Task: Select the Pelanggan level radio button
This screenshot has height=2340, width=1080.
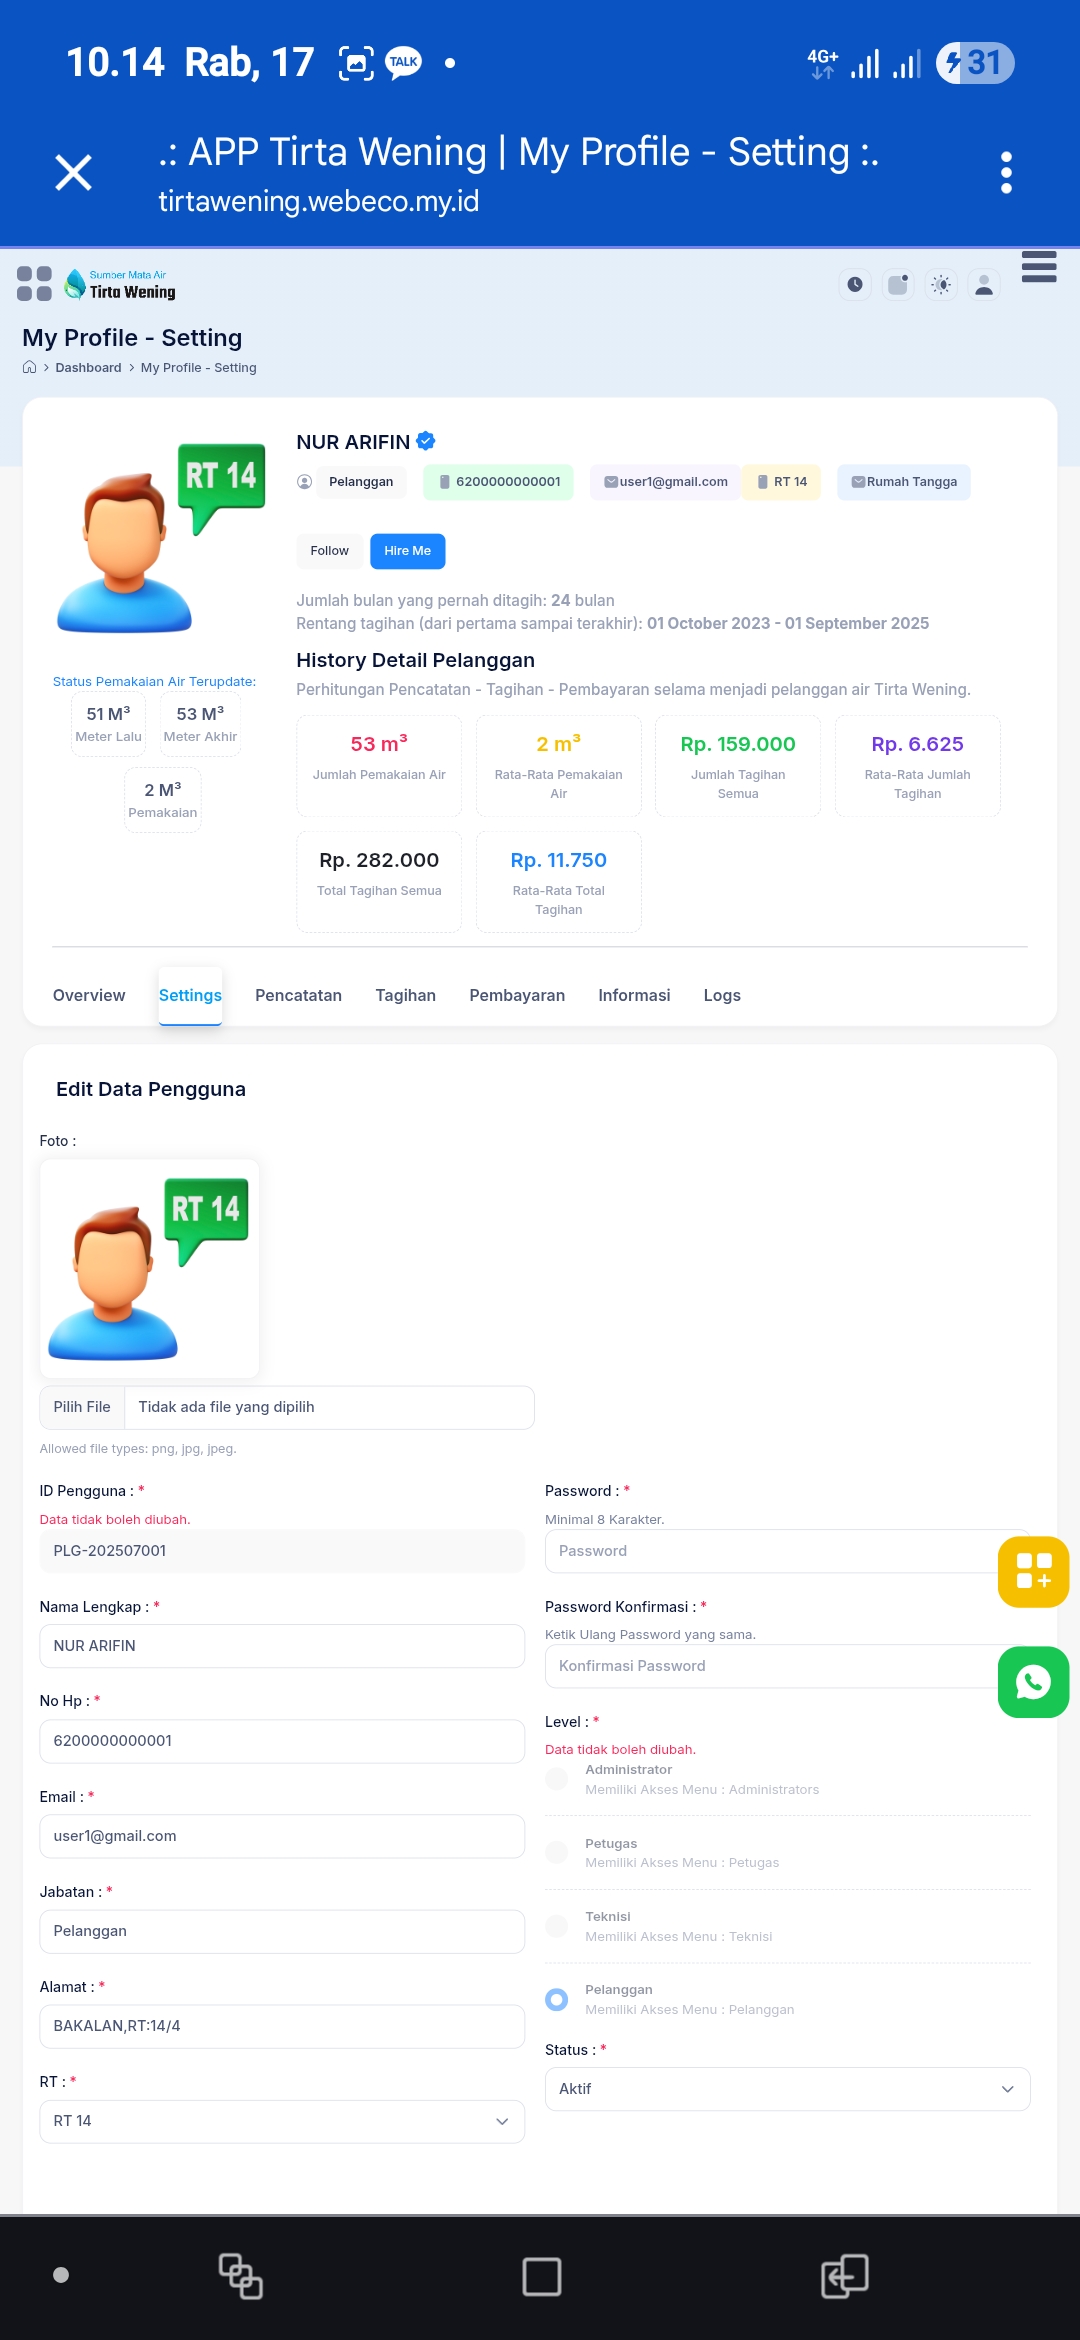Action: pos(557,1999)
